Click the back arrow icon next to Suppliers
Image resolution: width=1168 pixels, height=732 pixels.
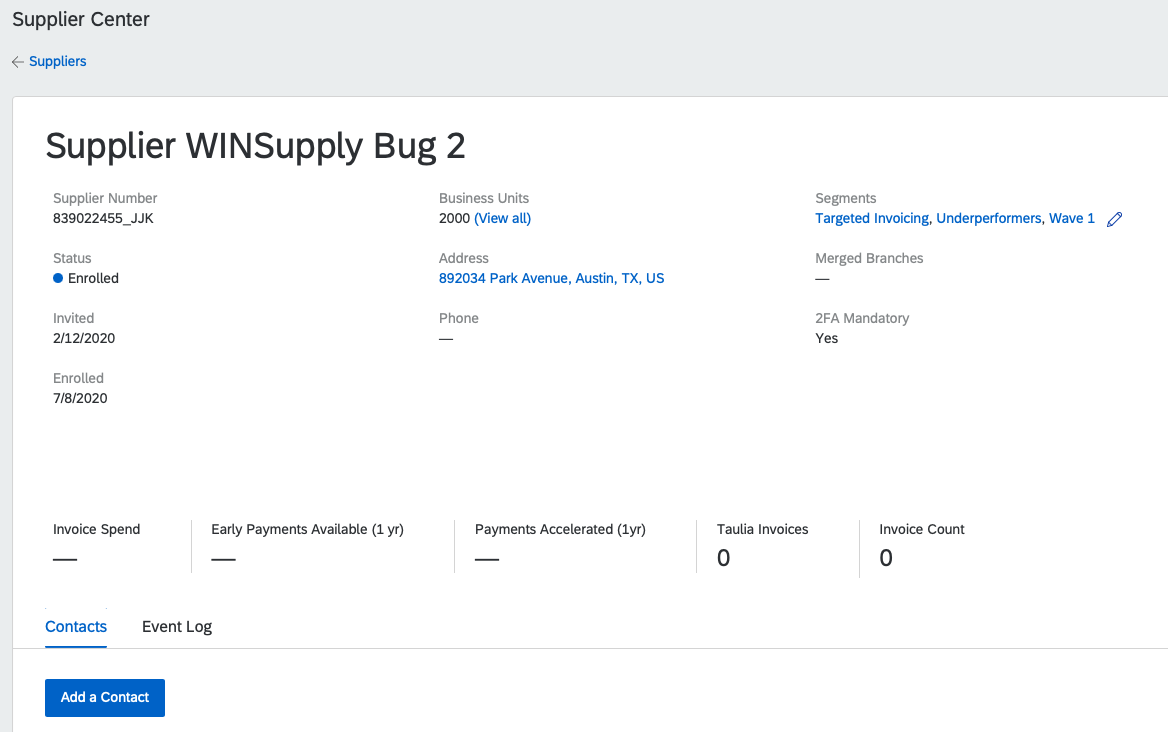[x=18, y=62]
